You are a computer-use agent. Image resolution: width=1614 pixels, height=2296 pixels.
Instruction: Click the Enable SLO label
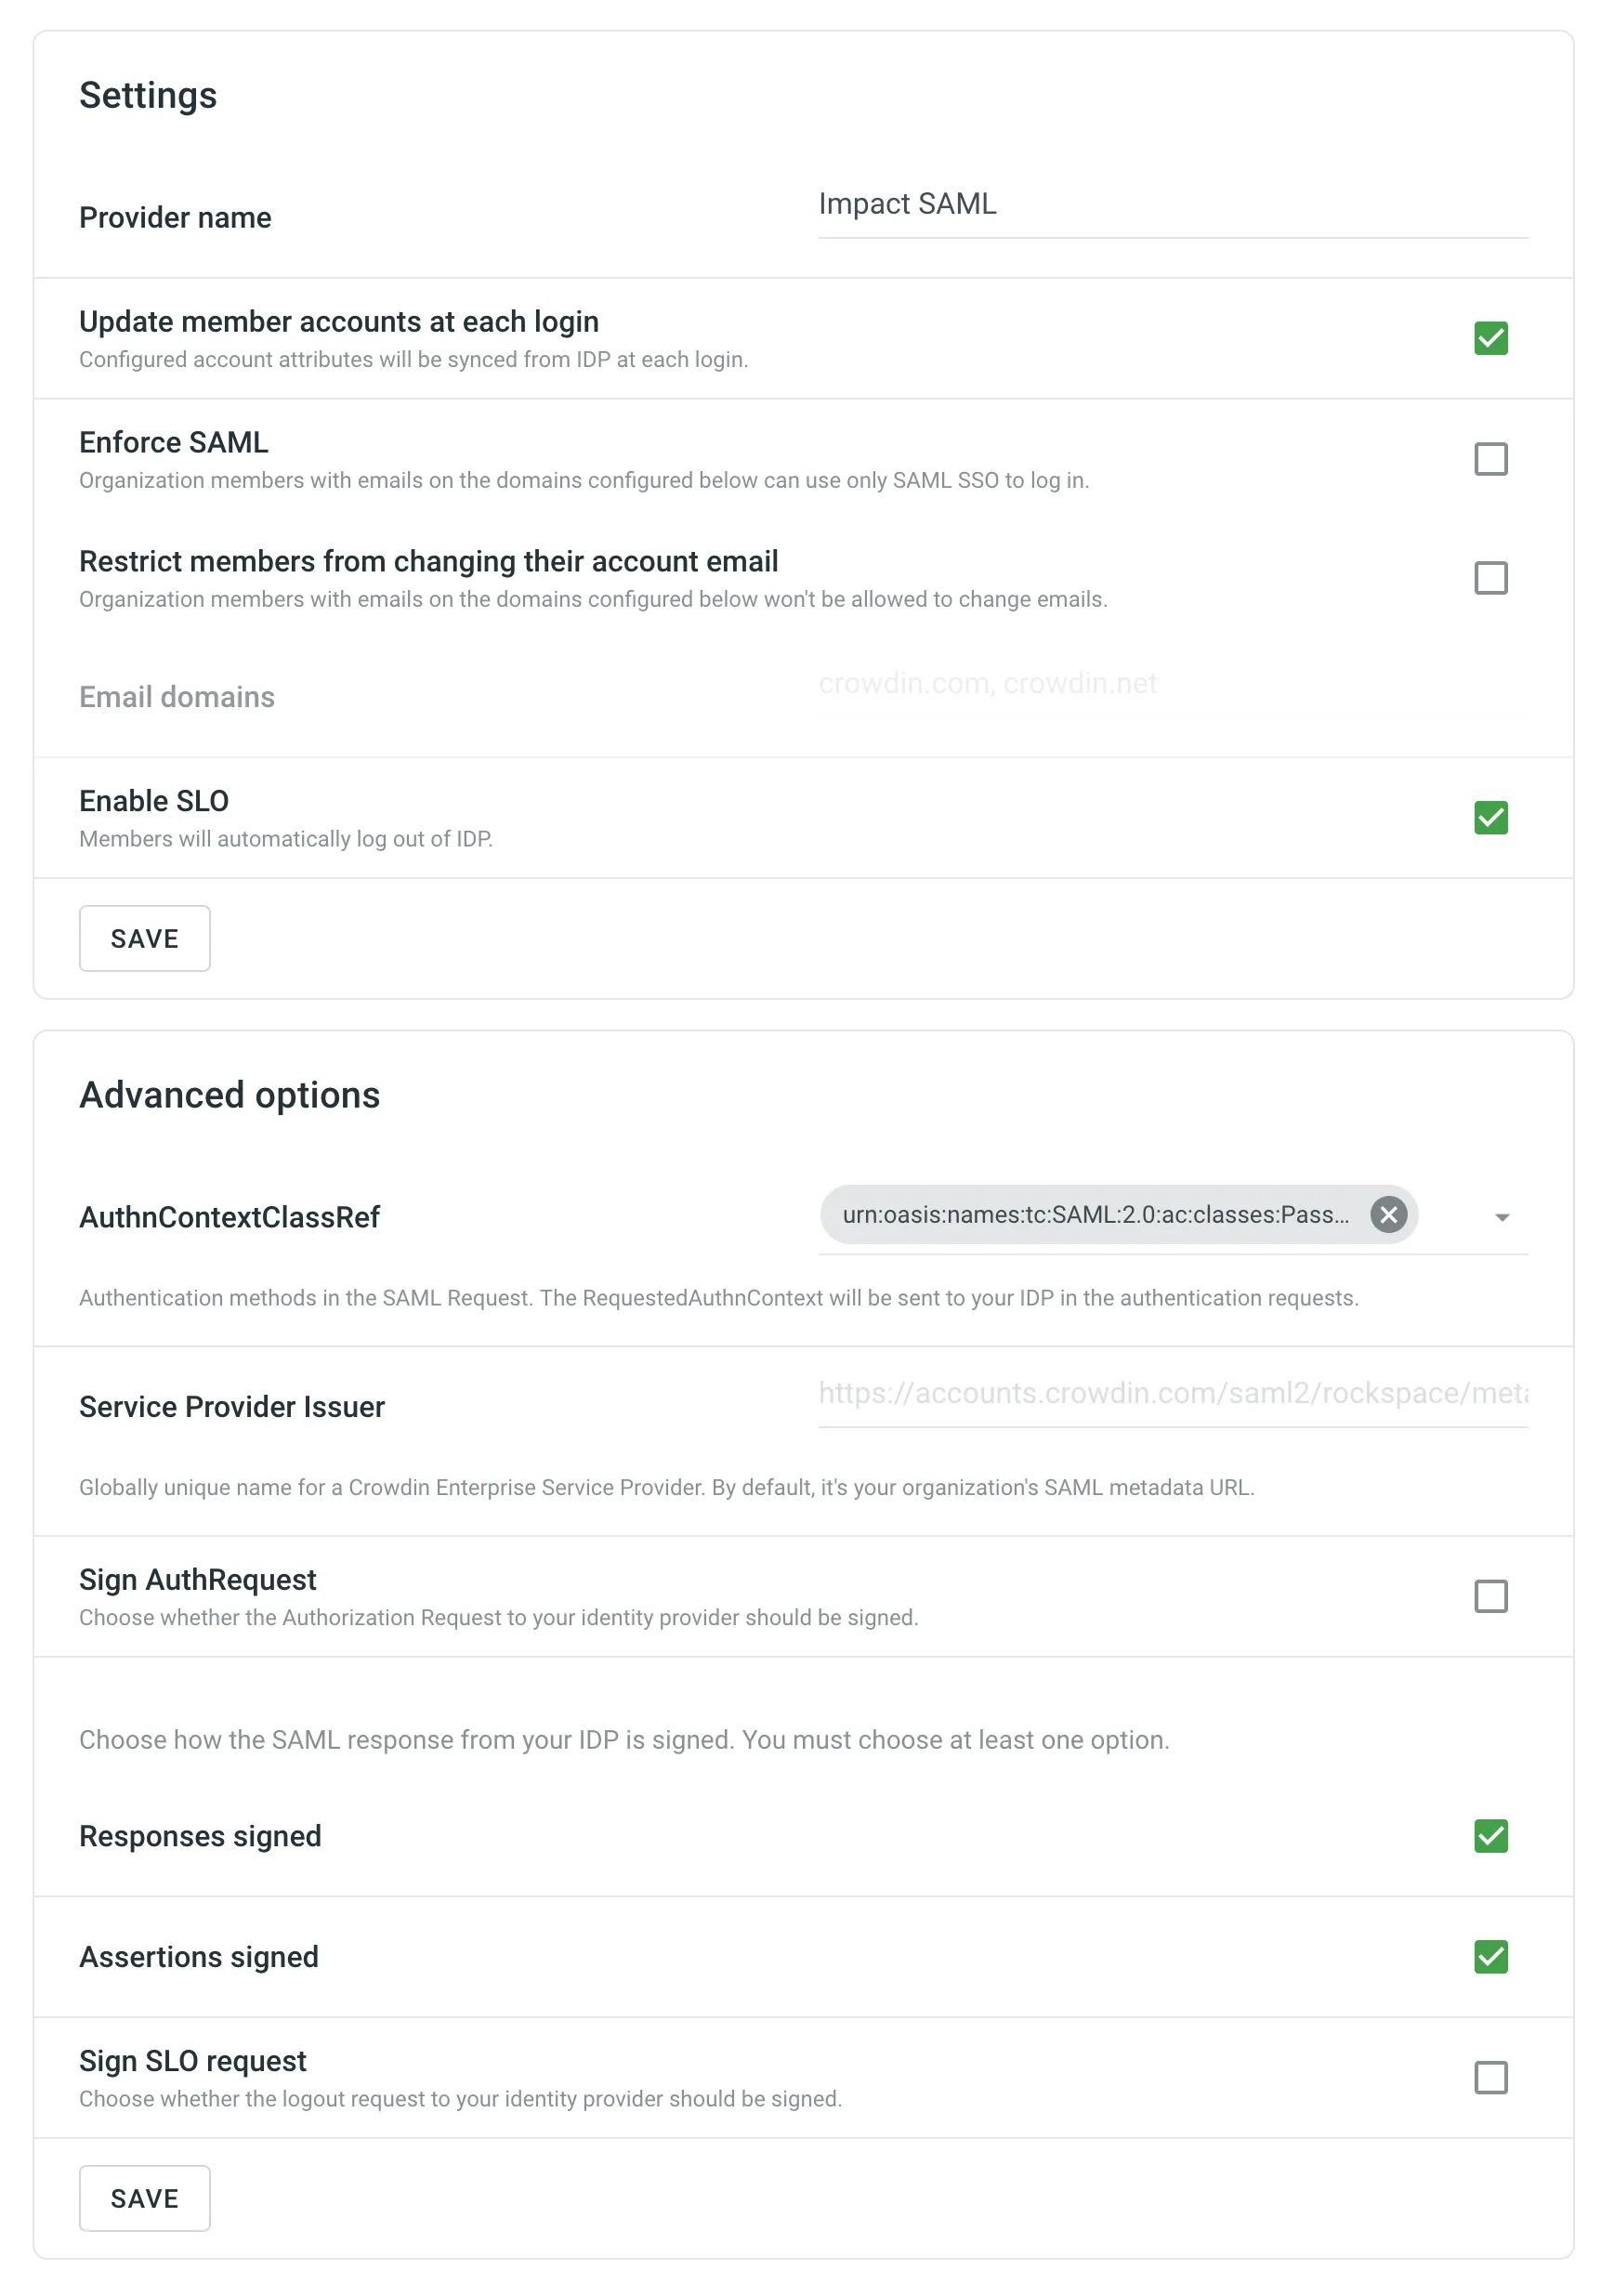(153, 800)
